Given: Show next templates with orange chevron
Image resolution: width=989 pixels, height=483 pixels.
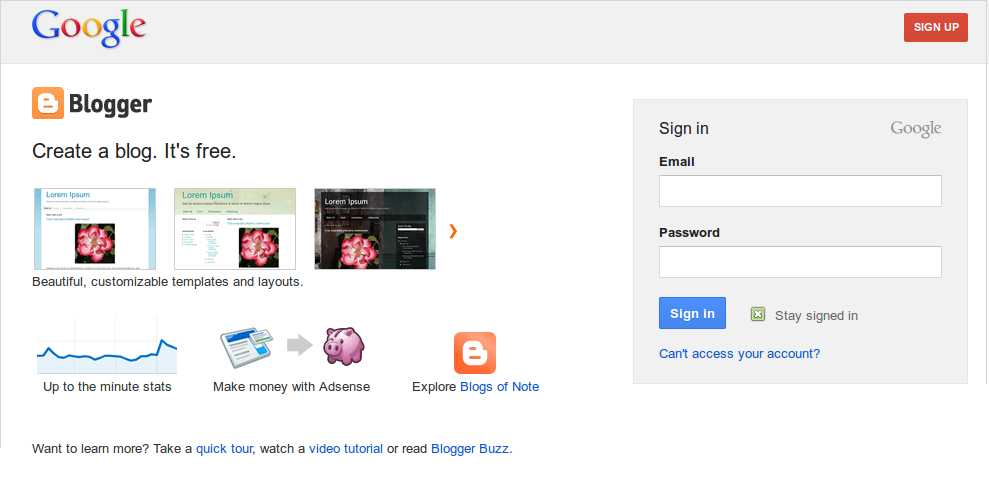Looking at the screenshot, I should tap(453, 231).
